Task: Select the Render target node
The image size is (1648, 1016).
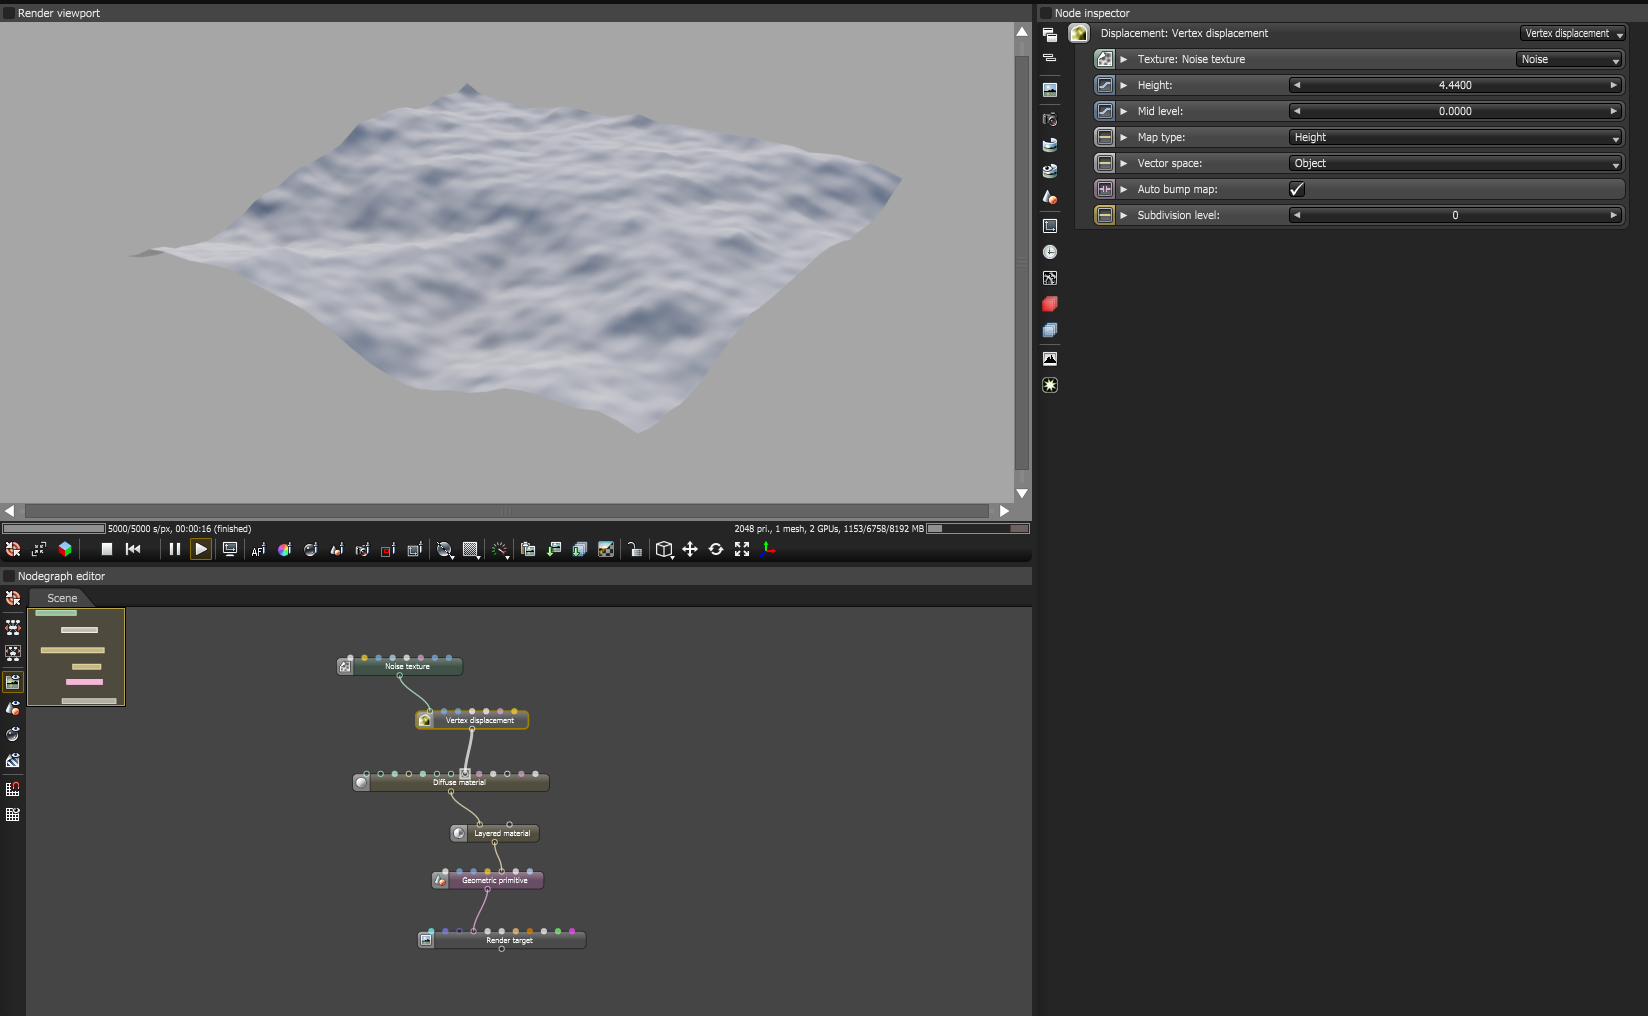Action: tap(502, 940)
